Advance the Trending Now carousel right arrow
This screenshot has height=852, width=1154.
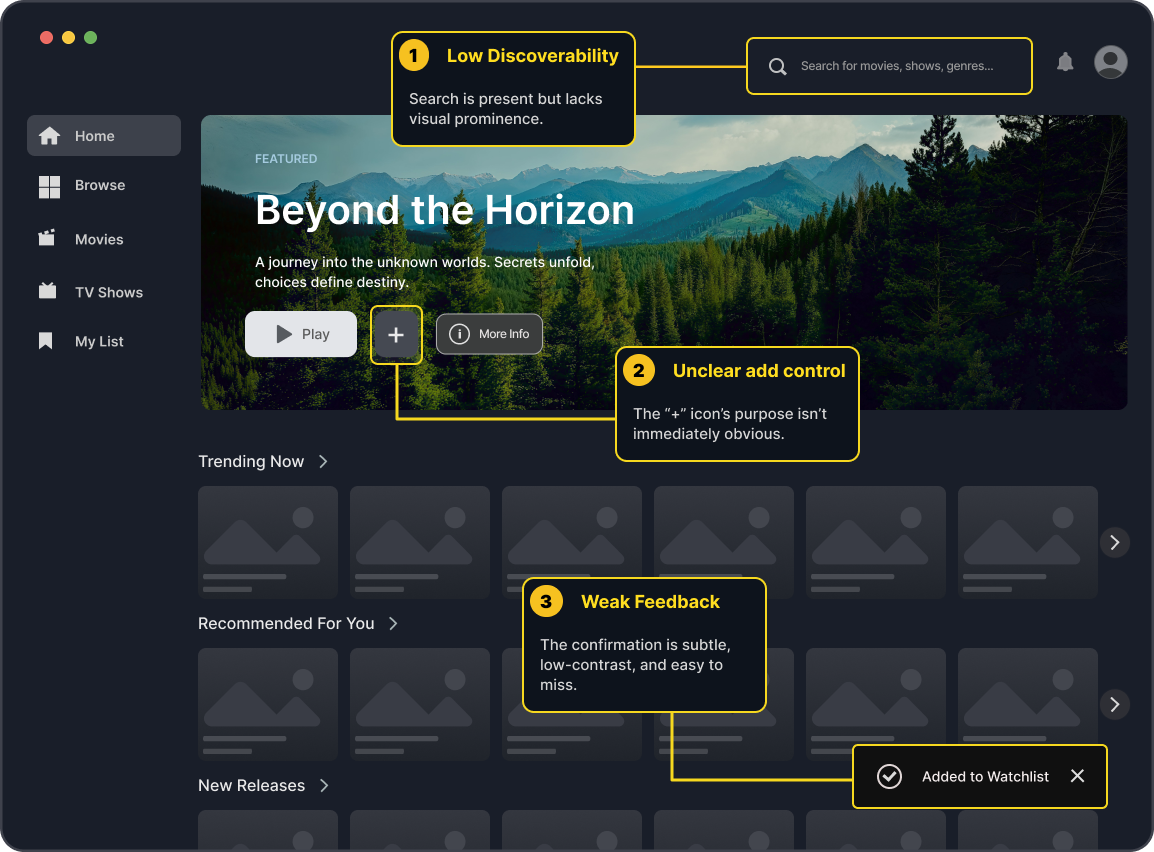tap(1114, 542)
